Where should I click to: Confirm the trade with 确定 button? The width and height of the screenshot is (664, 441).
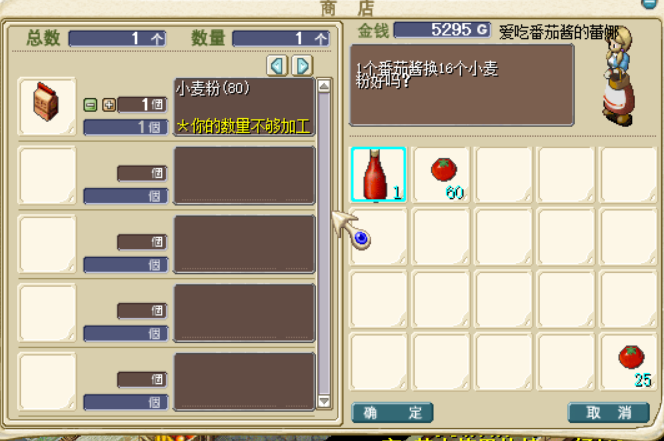point(393,412)
